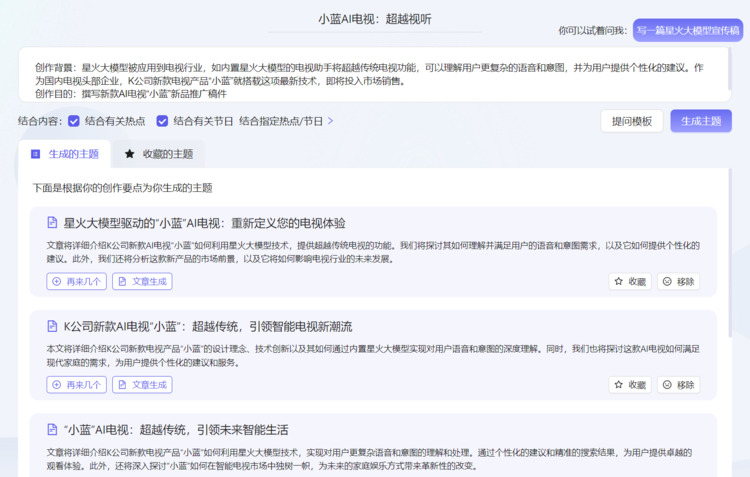Switch to the 生成的主题 tab
Image resolution: width=750 pixels, height=477 pixels.
point(65,154)
